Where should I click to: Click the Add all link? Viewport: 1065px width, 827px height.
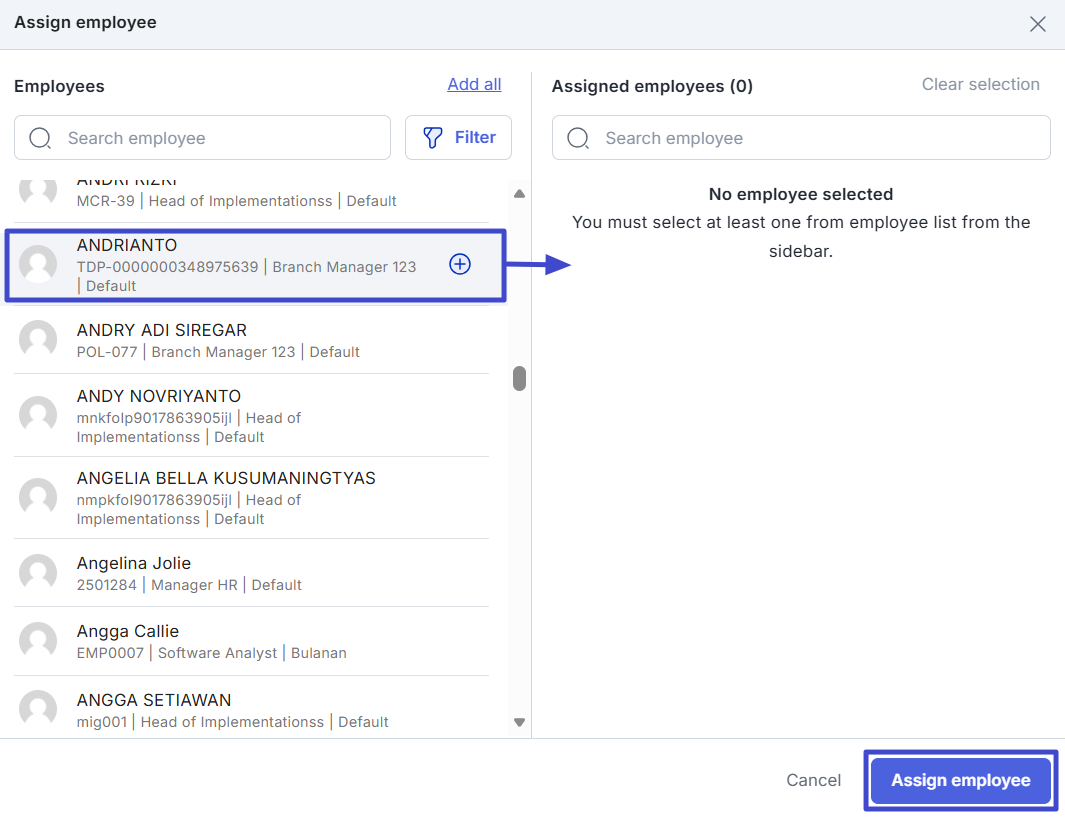pyautogui.click(x=474, y=85)
